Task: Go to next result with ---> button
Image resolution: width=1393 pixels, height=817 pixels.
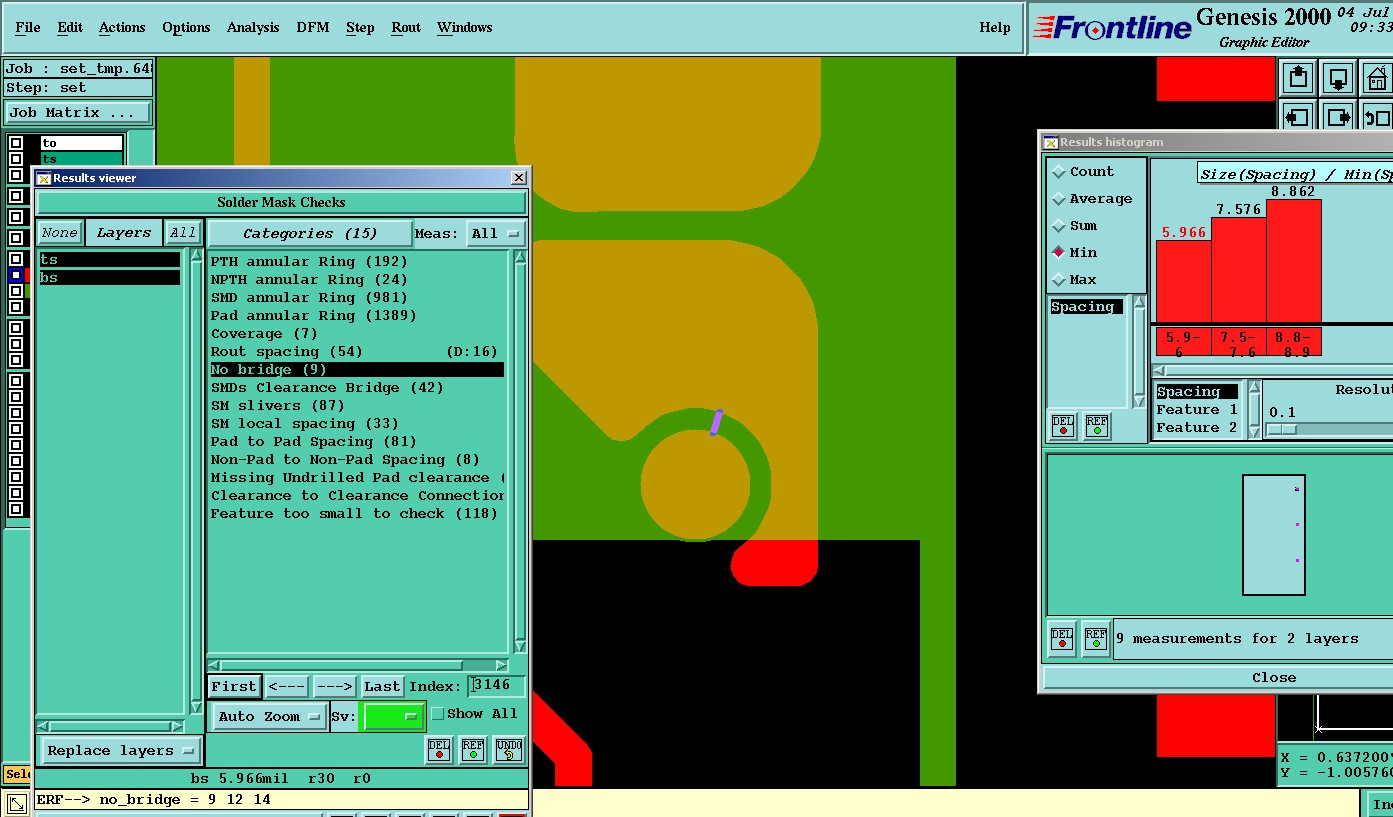Action: pos(334,686)
